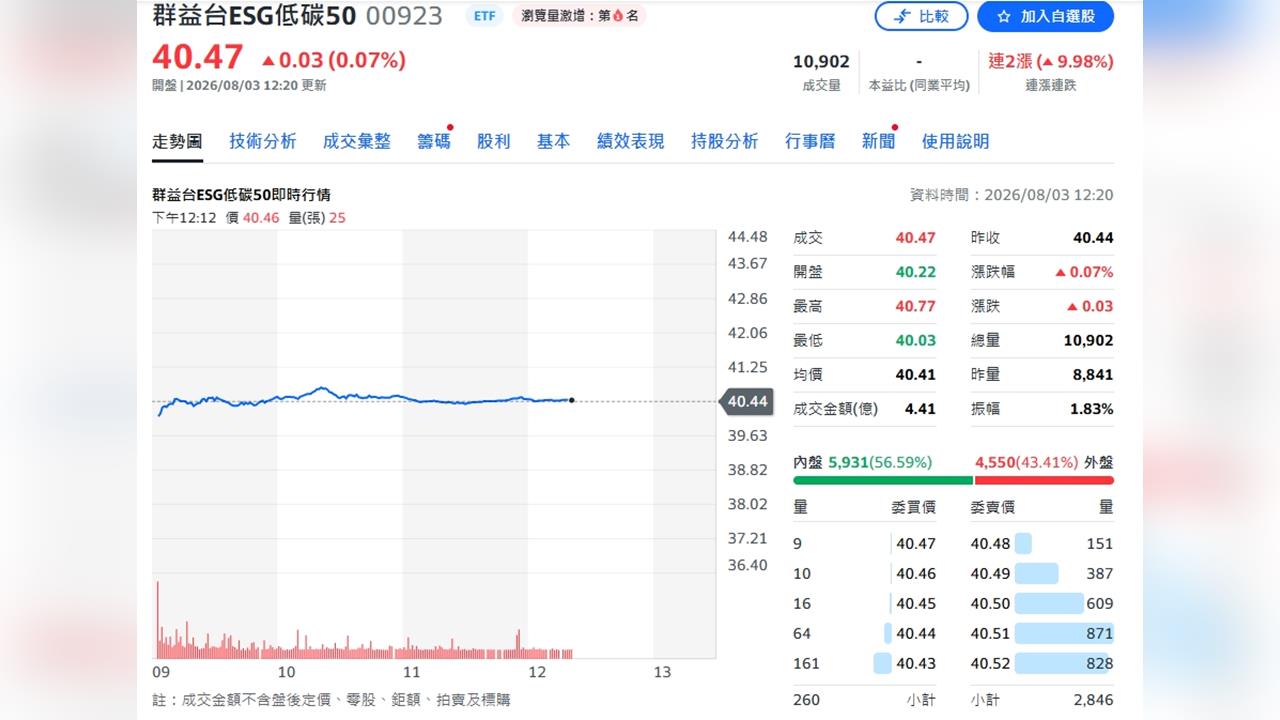Image resolution: width=1280 pixels, height=720 pixels.
Task: Click the 振幅 value 1.83%
Action: 1093,408
